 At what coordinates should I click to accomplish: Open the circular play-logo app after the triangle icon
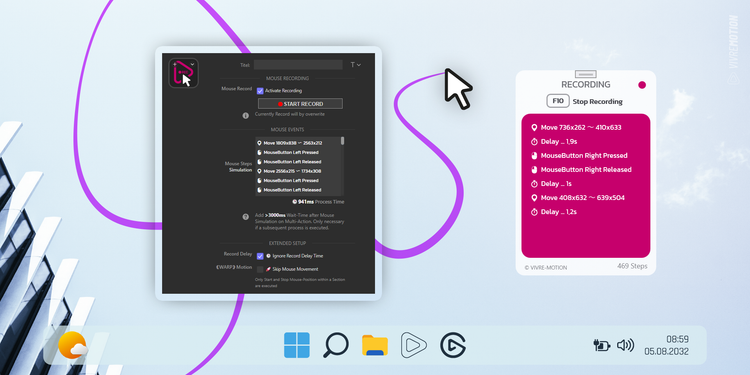[452, 345]
